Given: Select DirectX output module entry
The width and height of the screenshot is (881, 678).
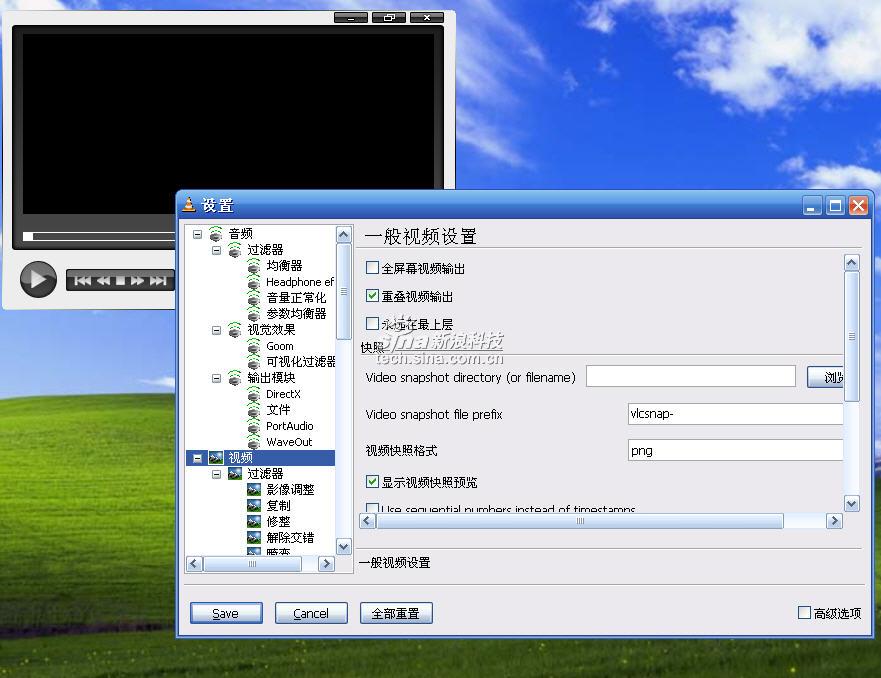Looking at the screenshot, I should click(x=283, y=394).
